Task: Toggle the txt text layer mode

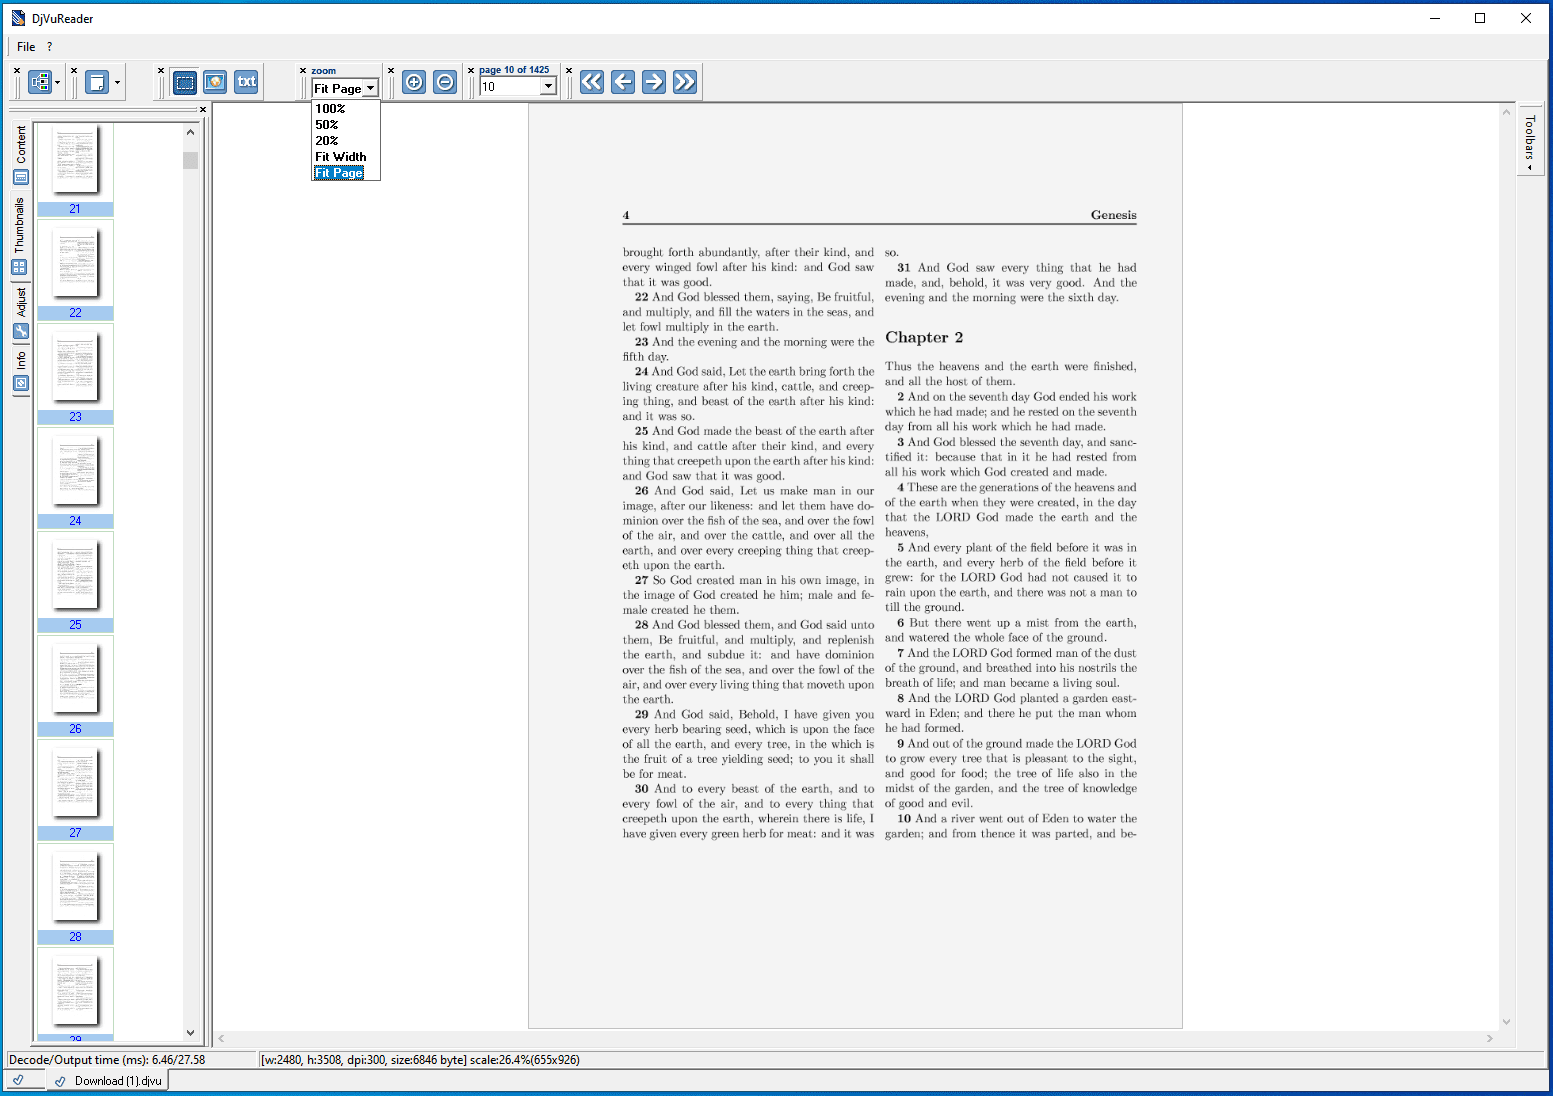Action: pos(246,82)
